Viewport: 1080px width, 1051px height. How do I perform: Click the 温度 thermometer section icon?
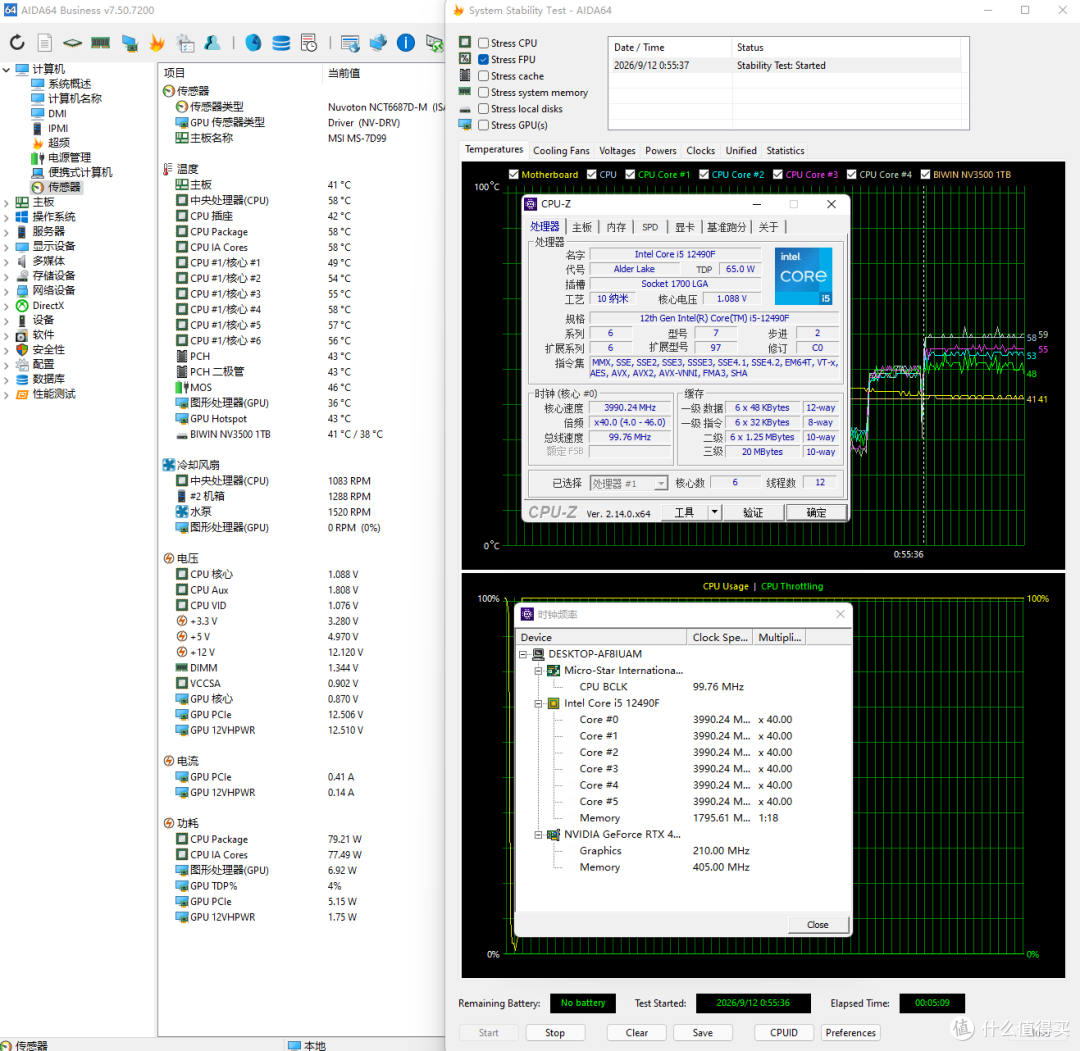pyautogui.click(x=167, y=169)
